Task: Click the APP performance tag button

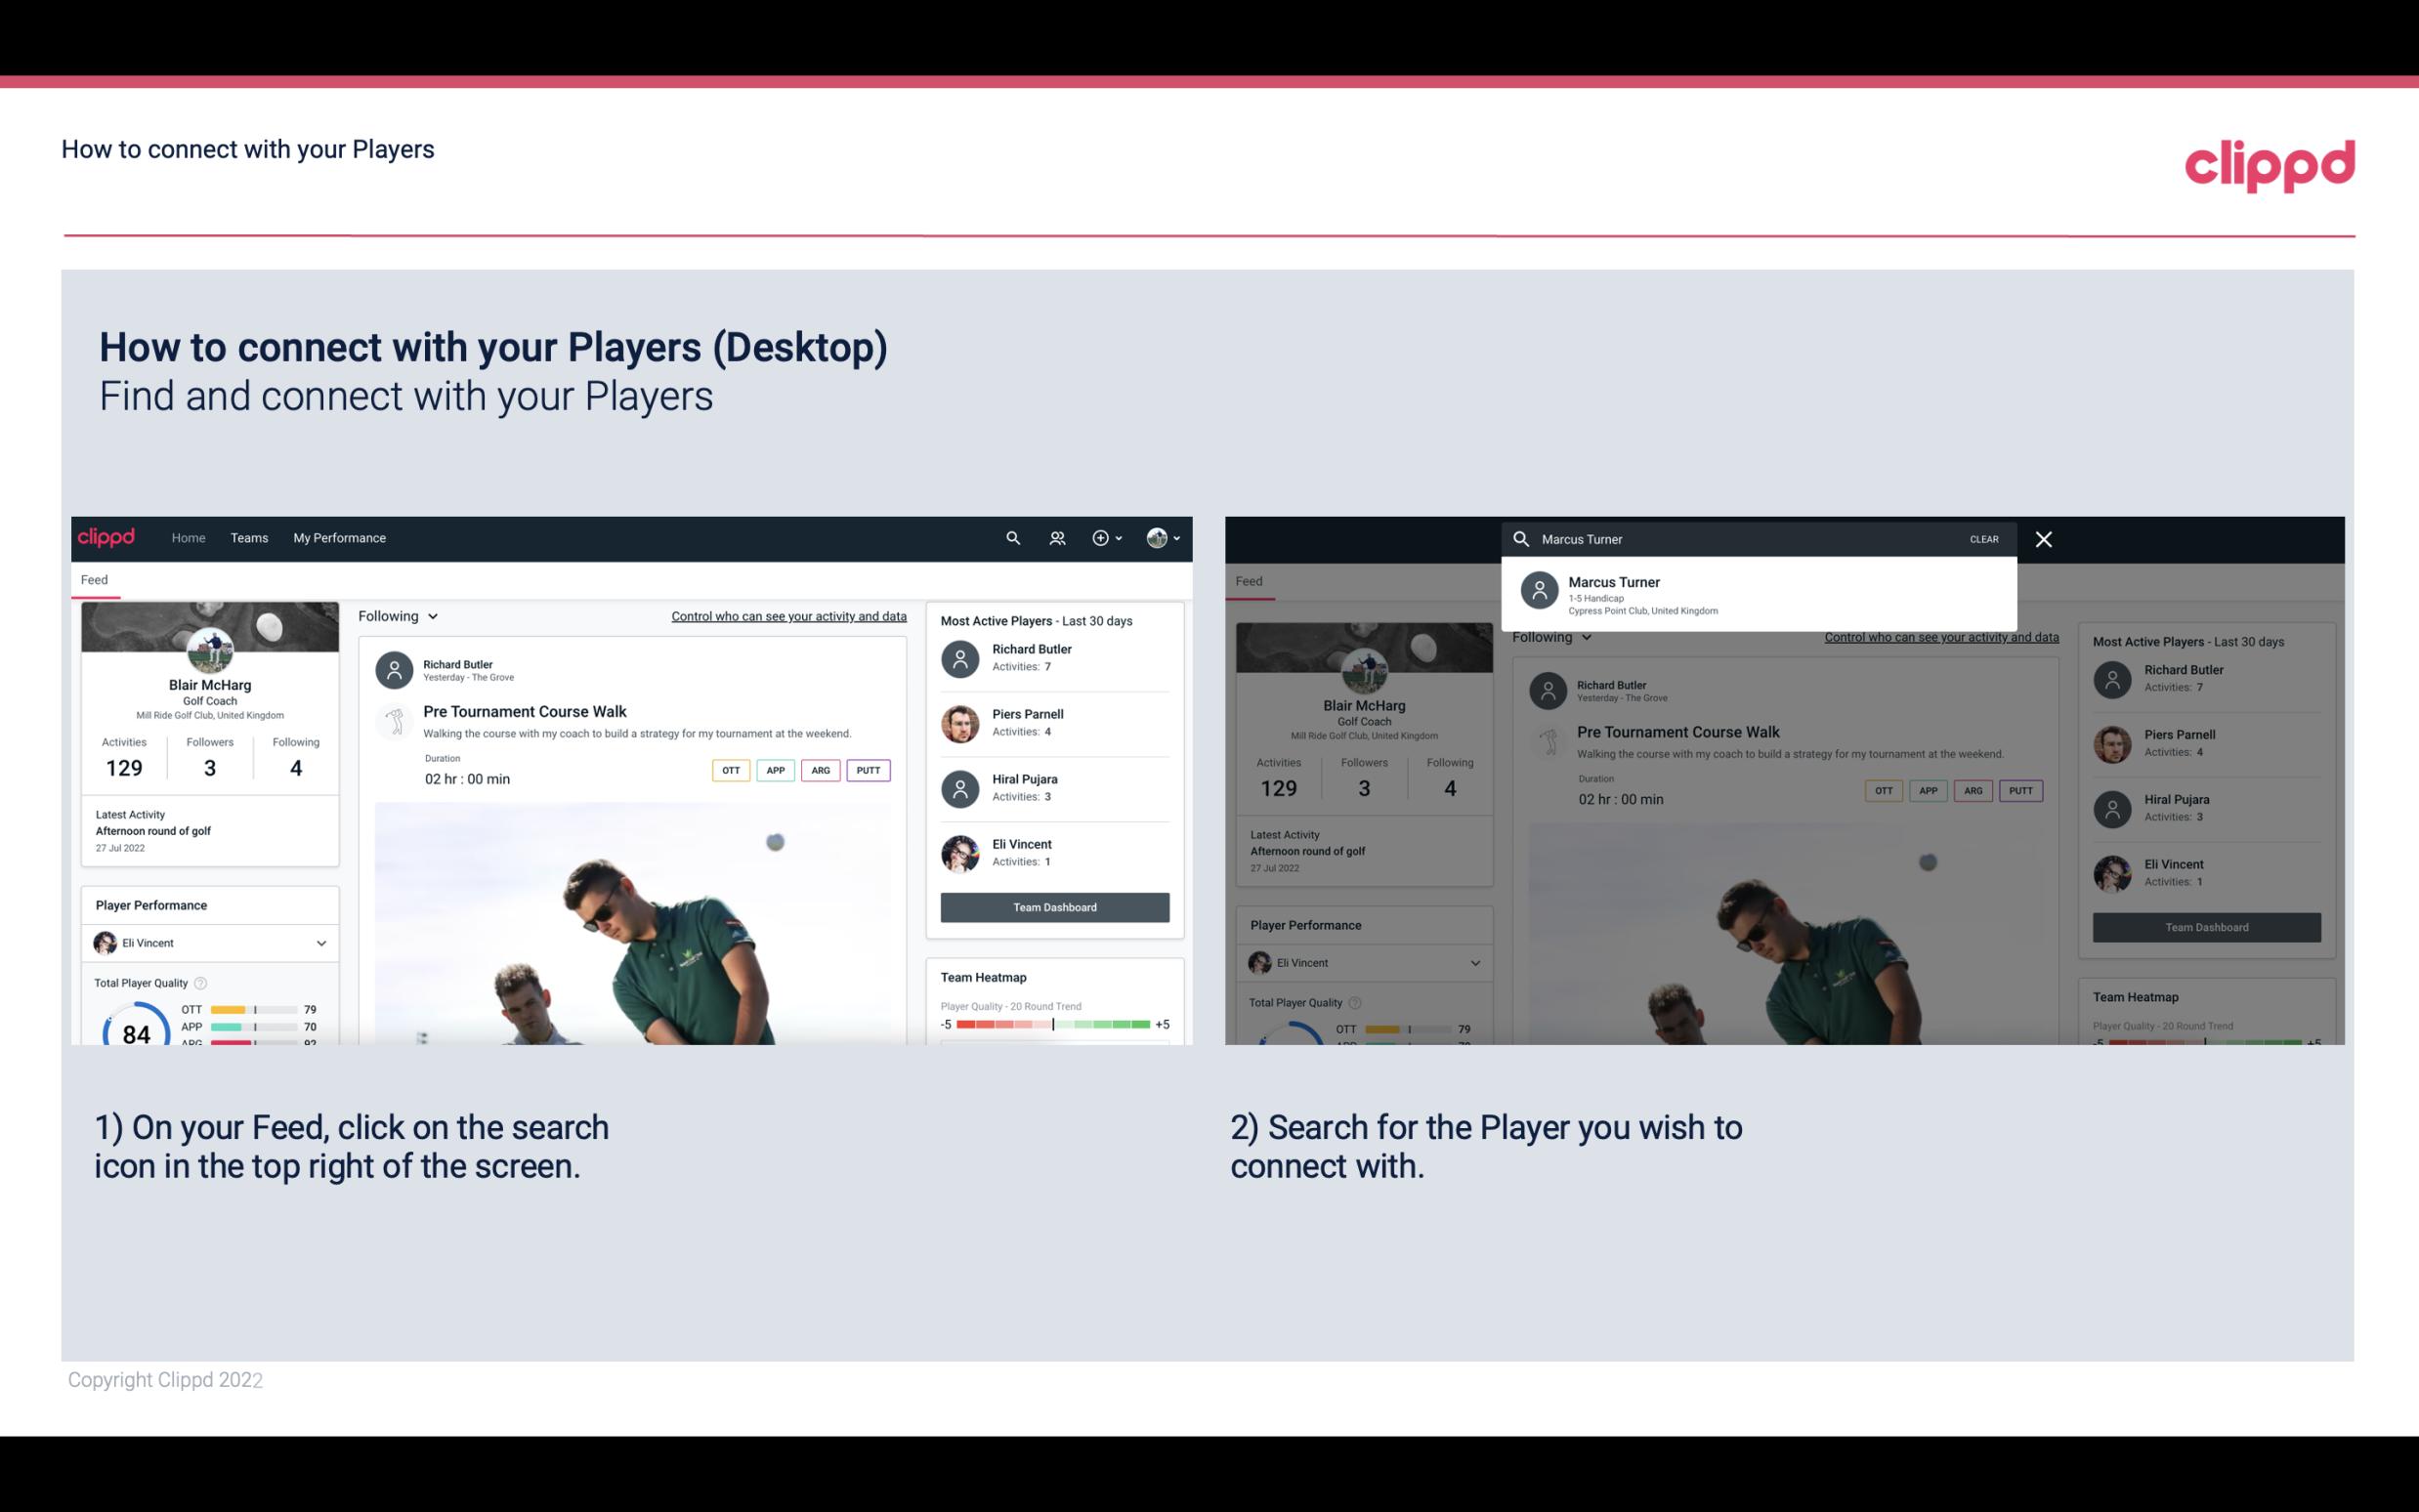Action: [772, 770]
